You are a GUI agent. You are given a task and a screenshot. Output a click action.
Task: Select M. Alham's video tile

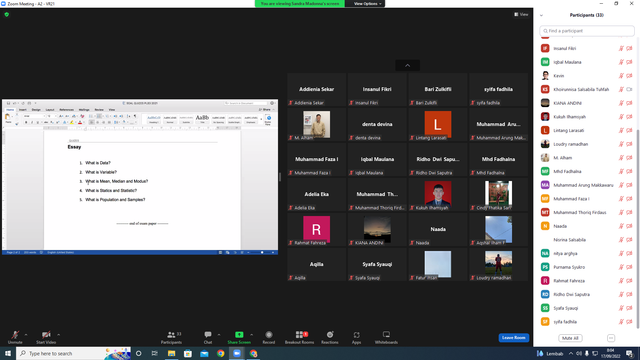tap(317, 125)
